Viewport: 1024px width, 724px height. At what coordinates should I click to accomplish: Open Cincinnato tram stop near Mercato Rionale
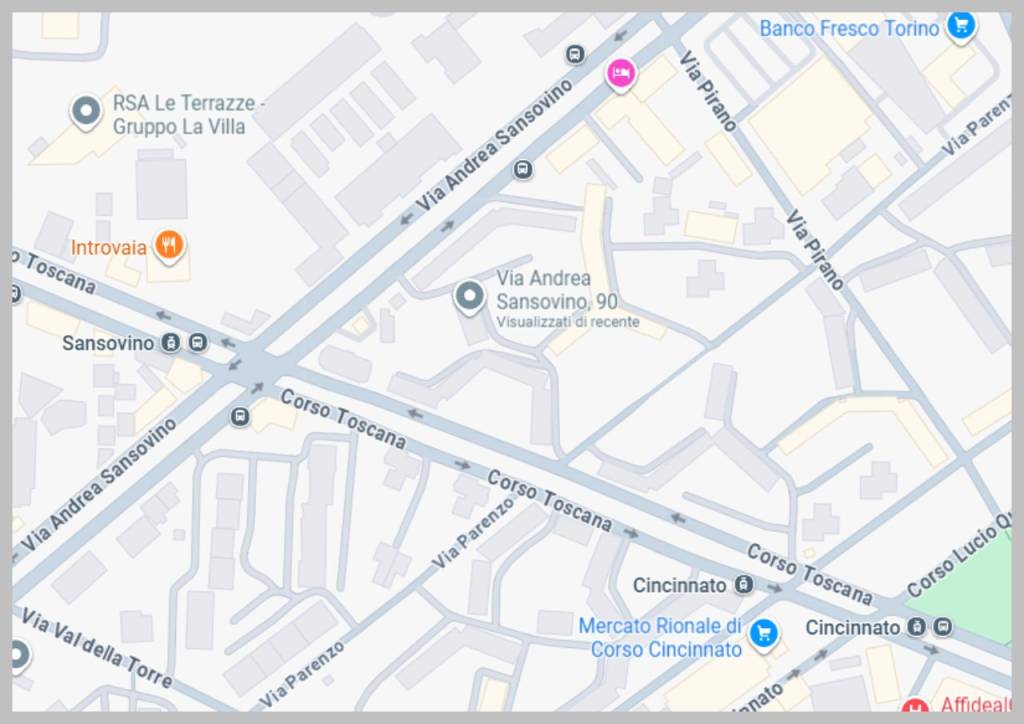(743, 584)
